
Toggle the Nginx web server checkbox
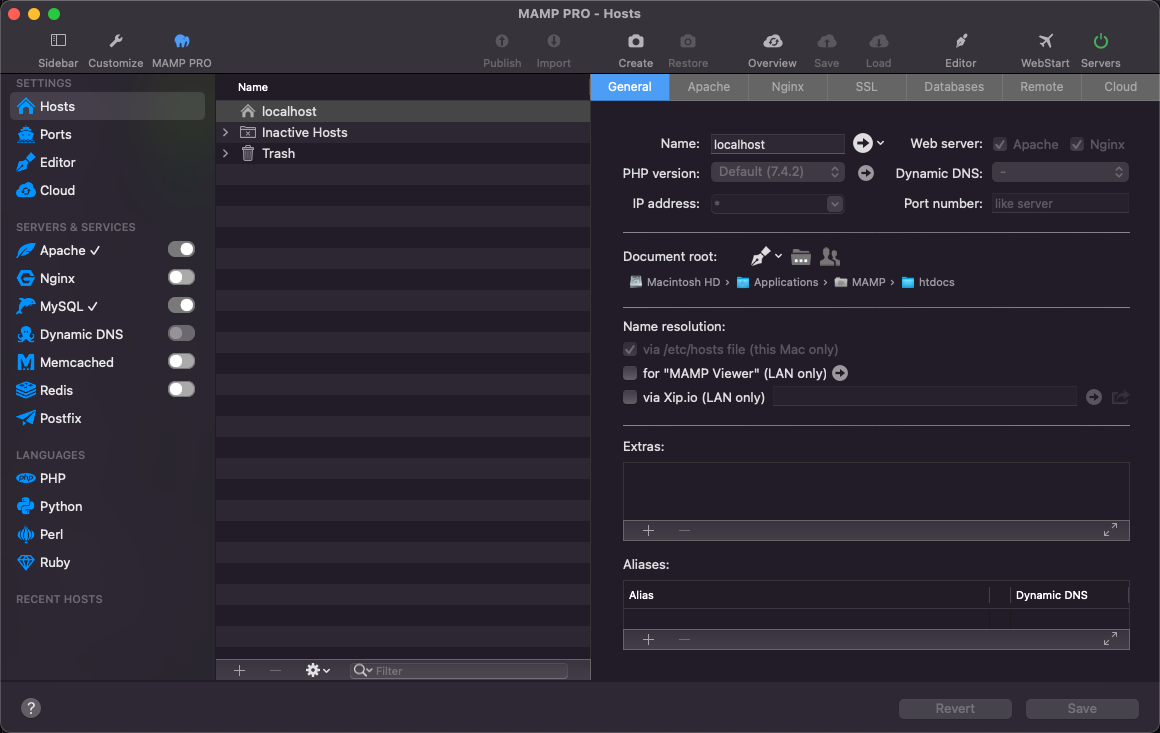click(x=1077, y=145)
